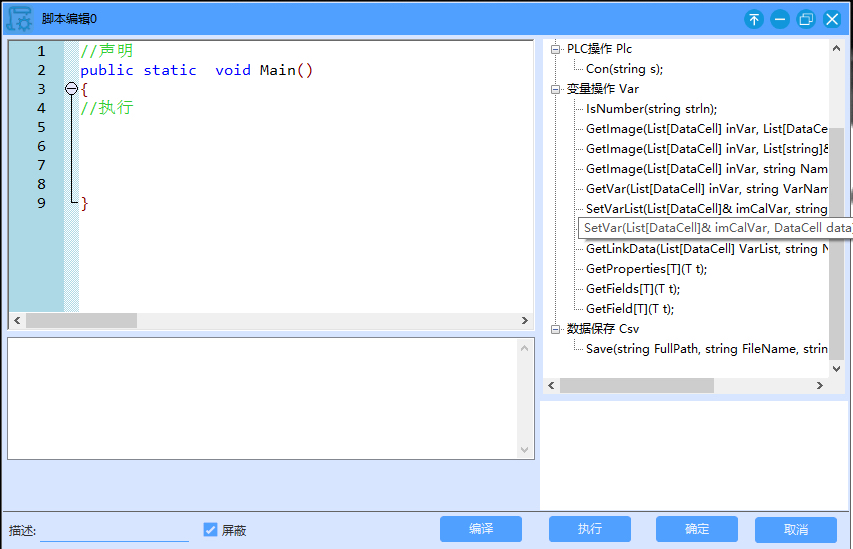Collapse the 数据保存 Csv tree node
Screen dimensions: 853x549
555,329
